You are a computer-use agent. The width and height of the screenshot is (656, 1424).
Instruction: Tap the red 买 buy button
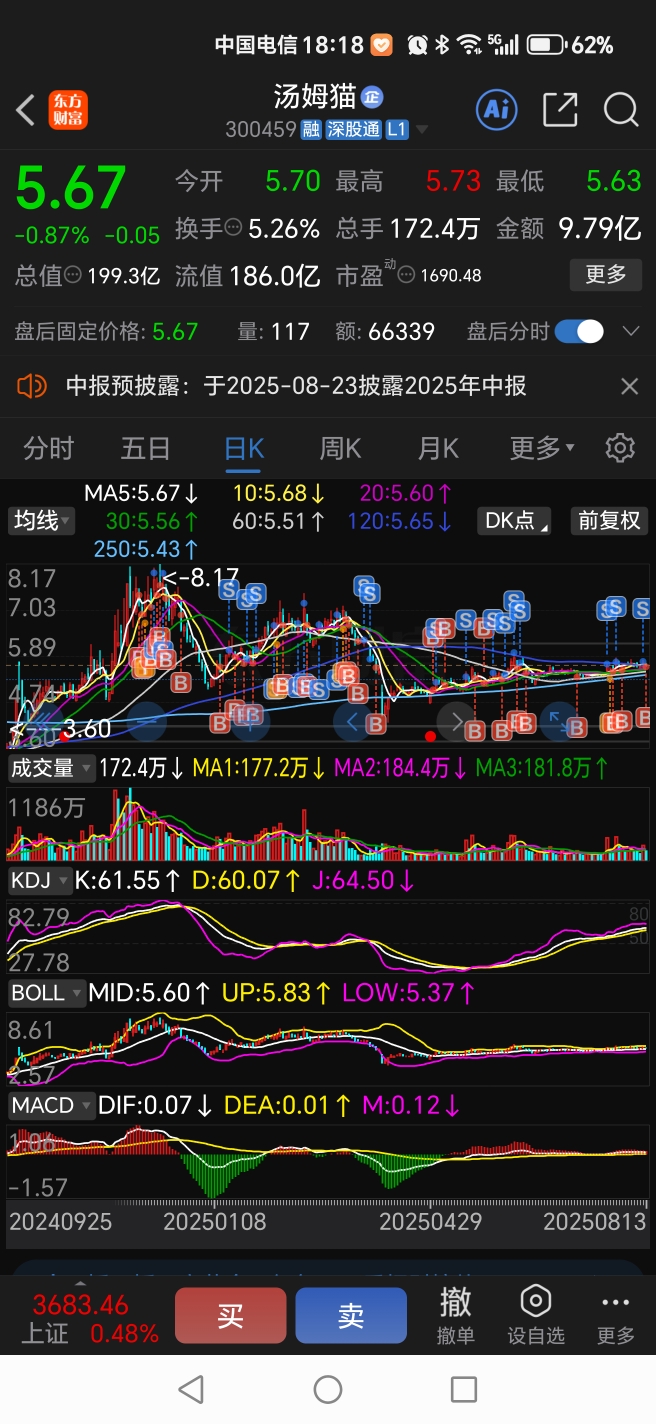pos(230,1315)
